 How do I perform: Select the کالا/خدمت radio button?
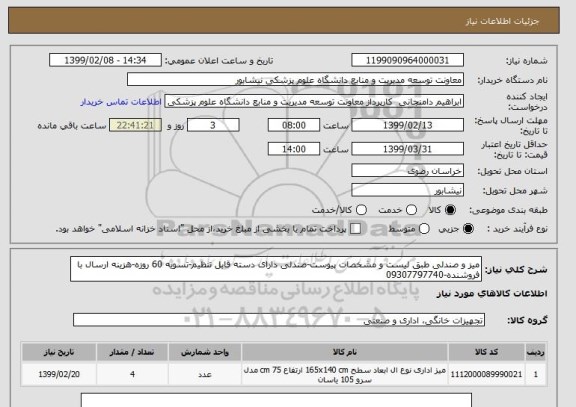tap(361, 210)
